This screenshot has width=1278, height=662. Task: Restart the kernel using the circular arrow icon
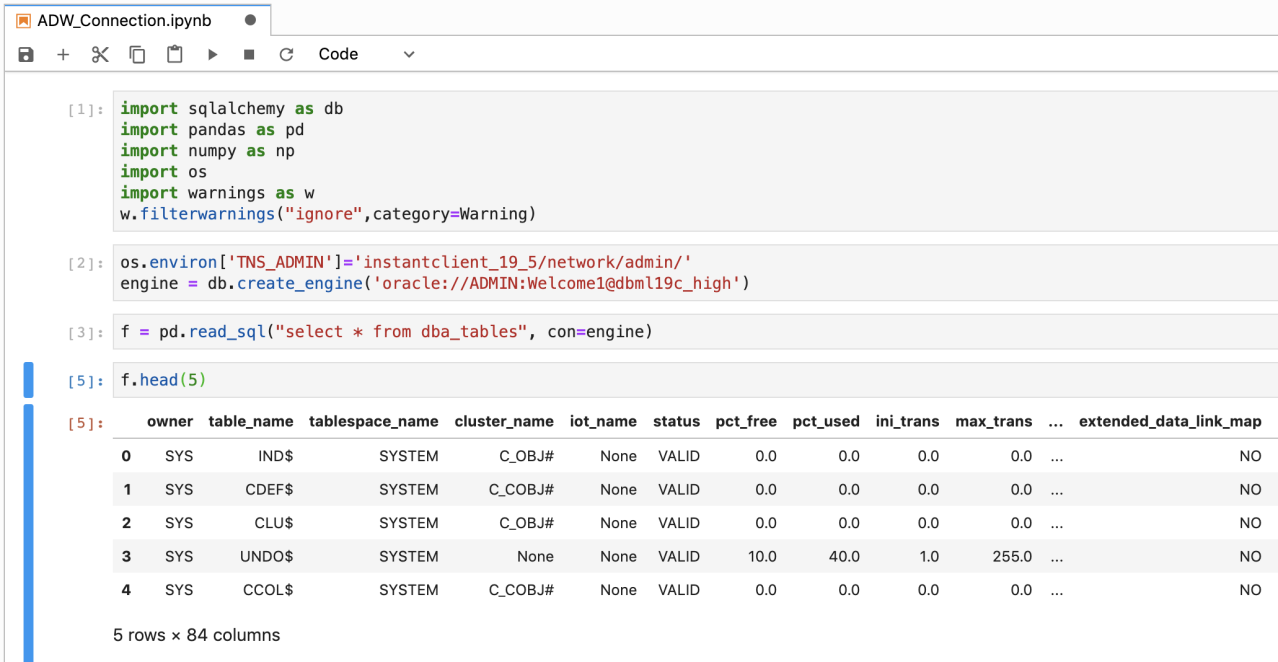(286, 55)
